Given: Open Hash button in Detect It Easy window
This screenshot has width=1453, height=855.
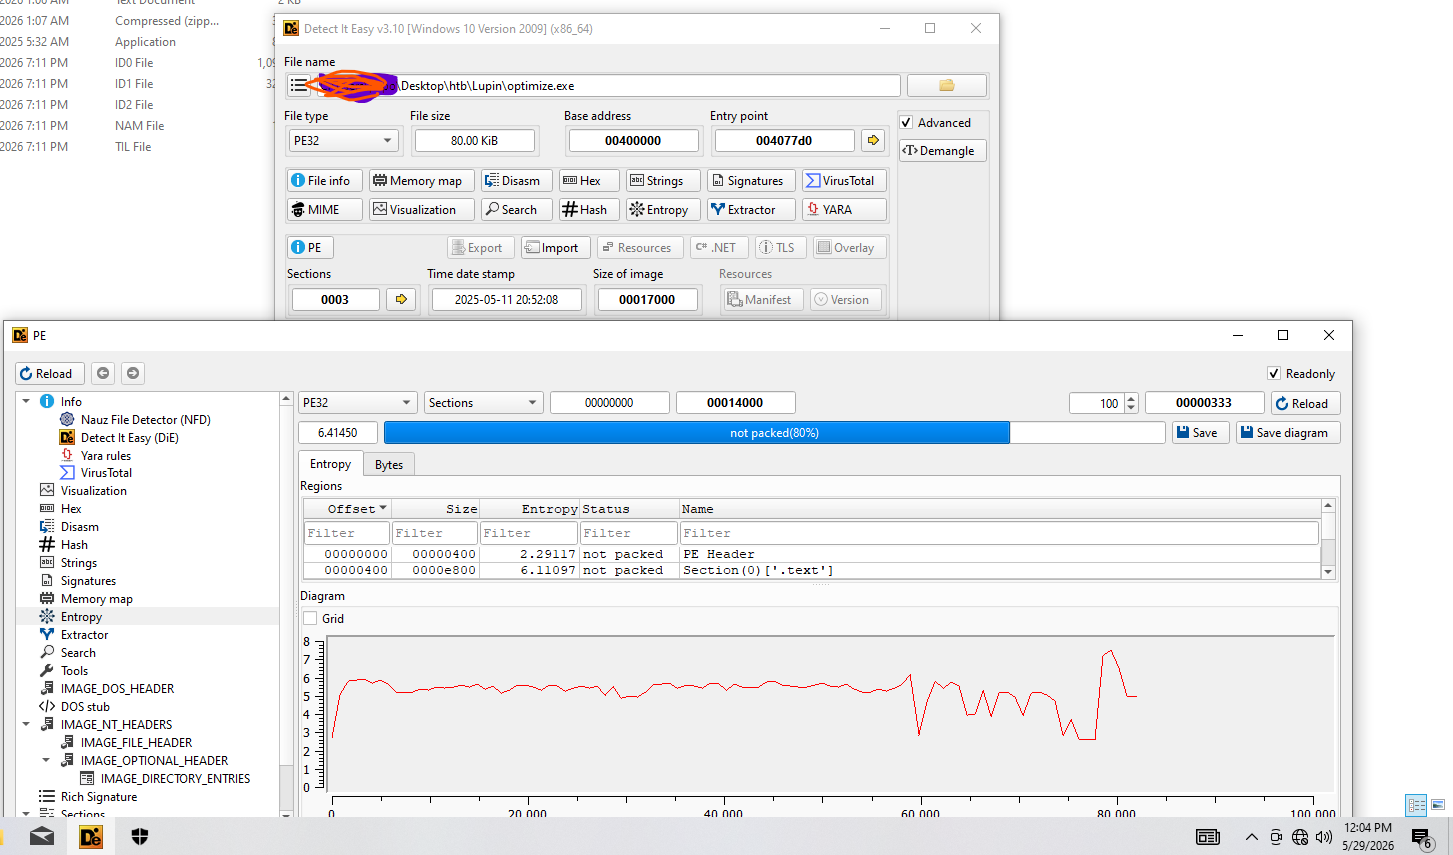Looking at the screenshot, I should click(x=588, y=210).
